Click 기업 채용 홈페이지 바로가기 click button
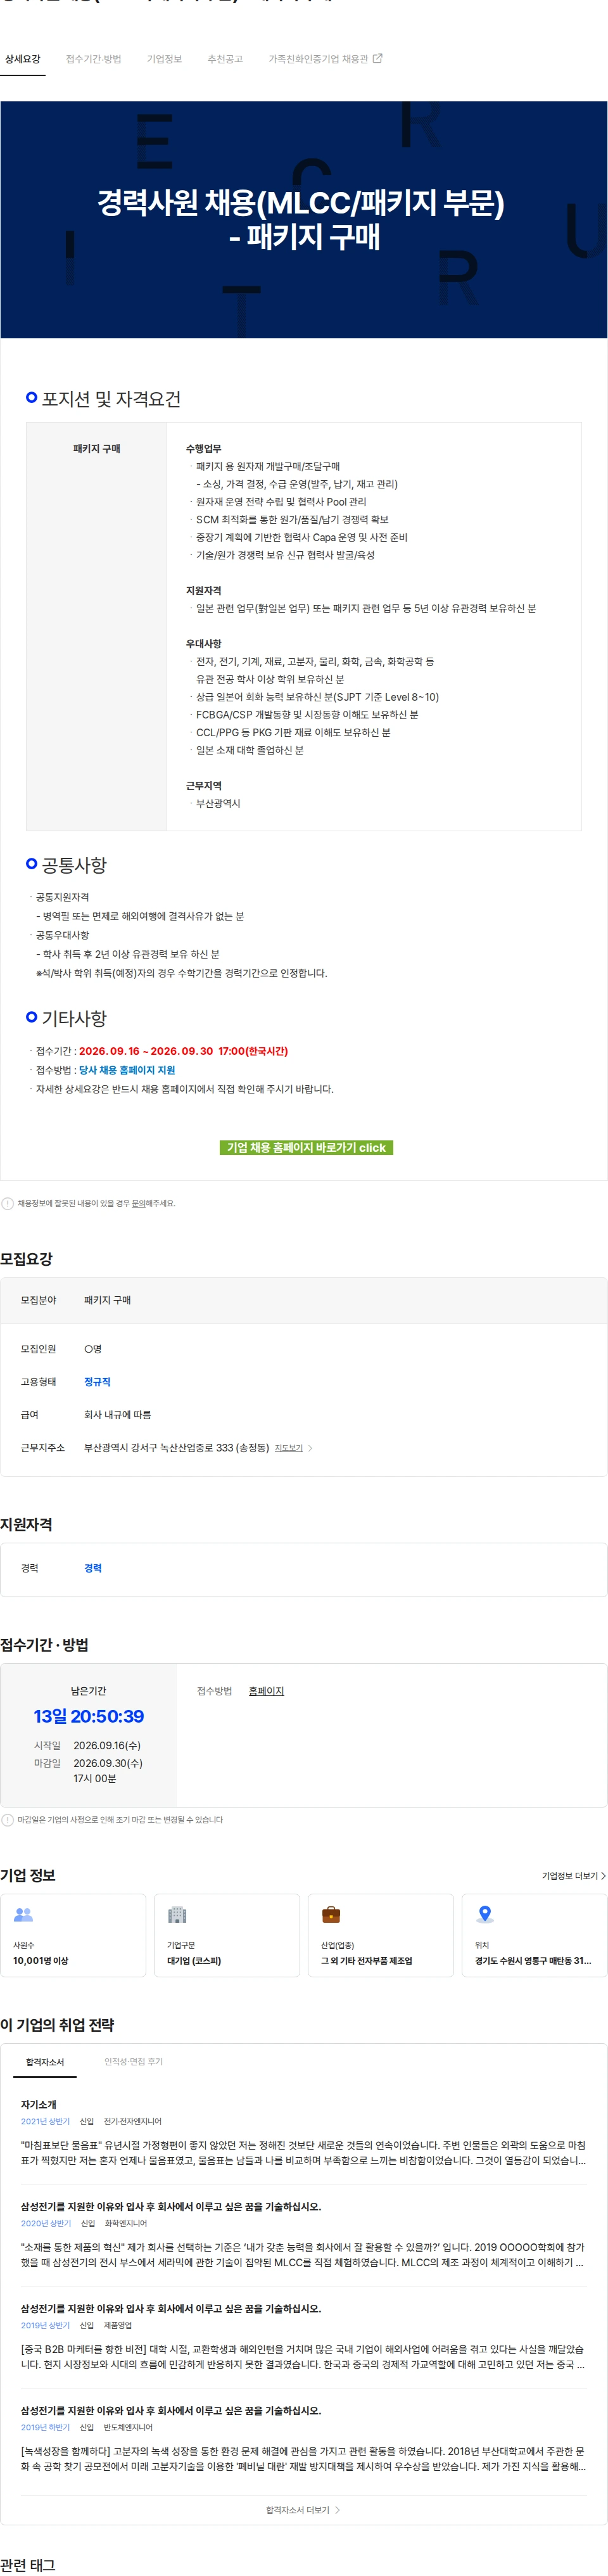 (x=306, y=1147)
